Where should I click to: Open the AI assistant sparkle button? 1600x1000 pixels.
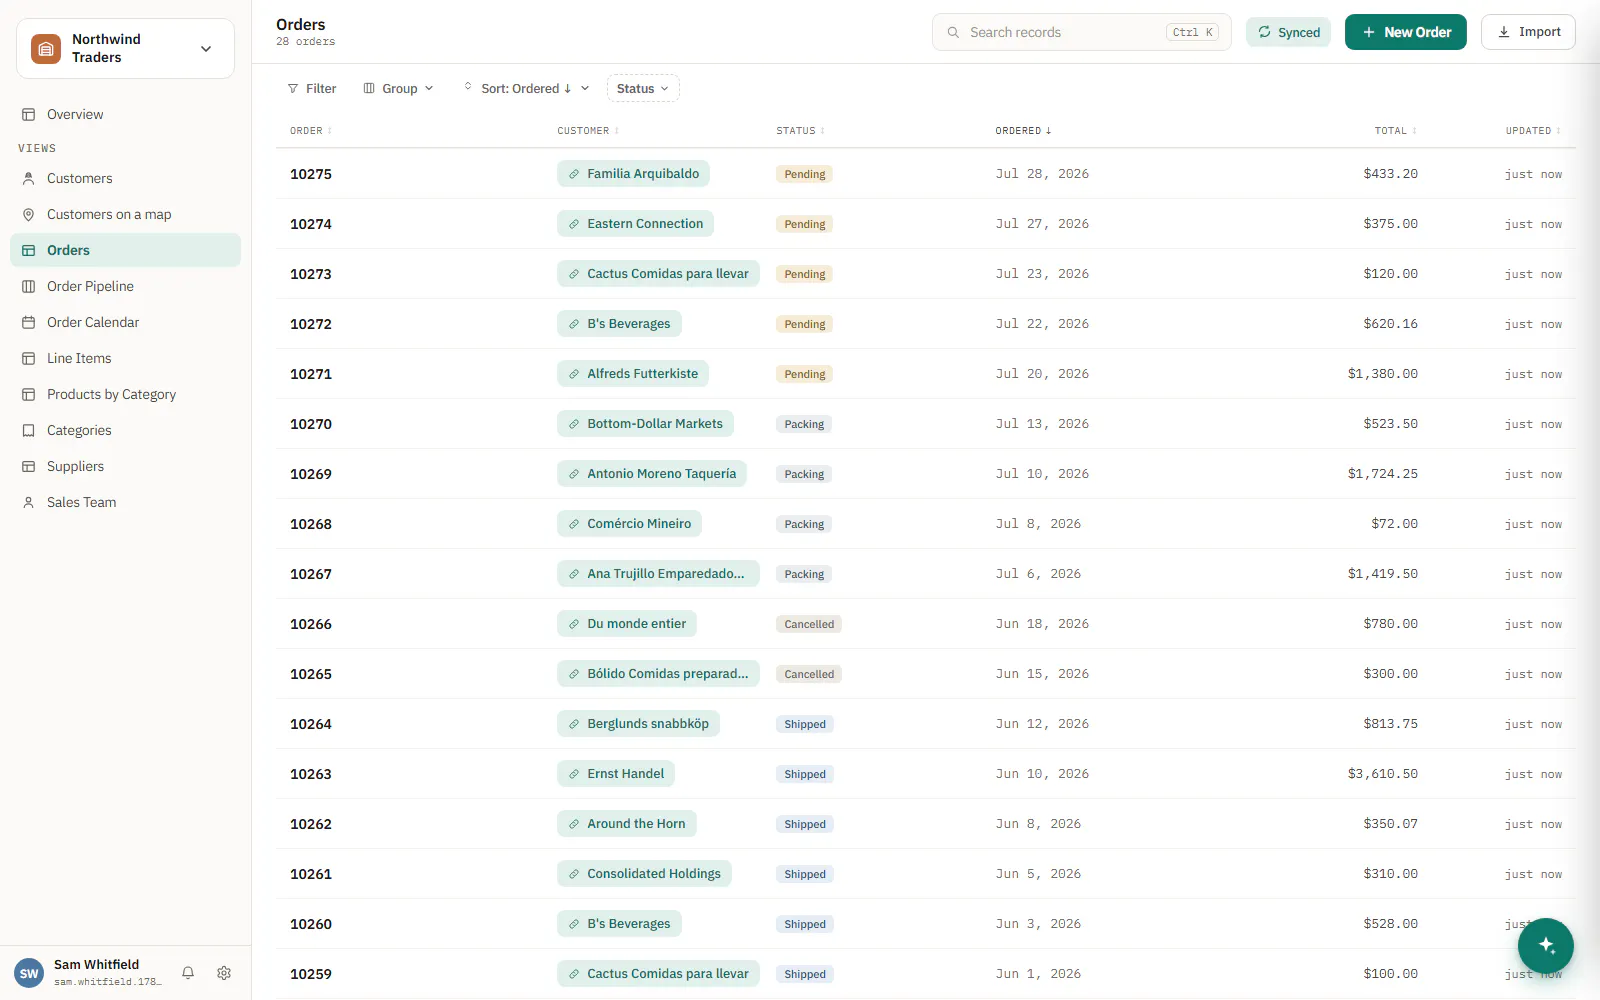pyautogui.click(x=1546, y=945)
